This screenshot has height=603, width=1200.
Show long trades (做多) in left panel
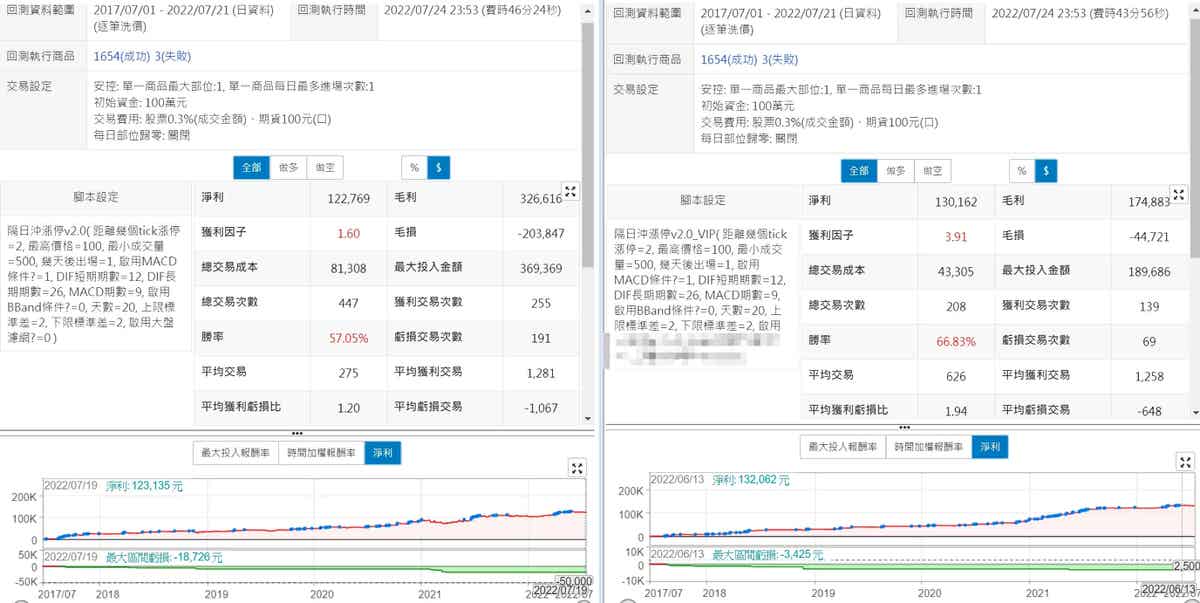pyautogui.click(x=289, y=167)
